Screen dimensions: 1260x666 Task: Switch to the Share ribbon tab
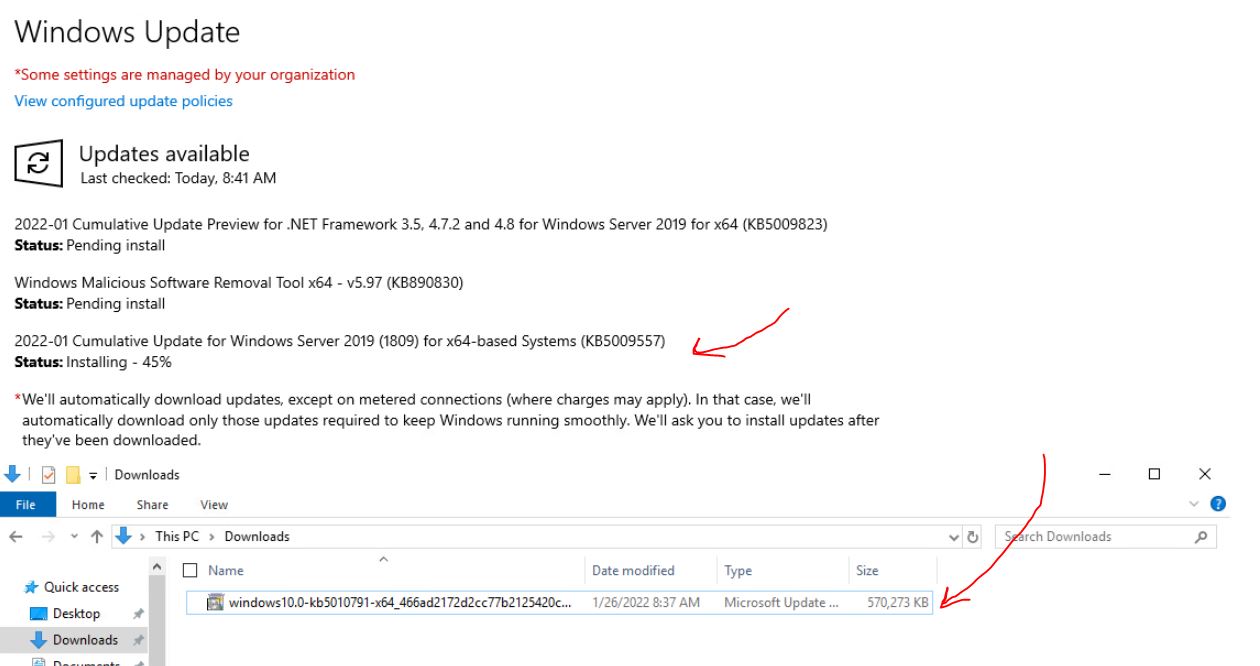pos(152,505)
